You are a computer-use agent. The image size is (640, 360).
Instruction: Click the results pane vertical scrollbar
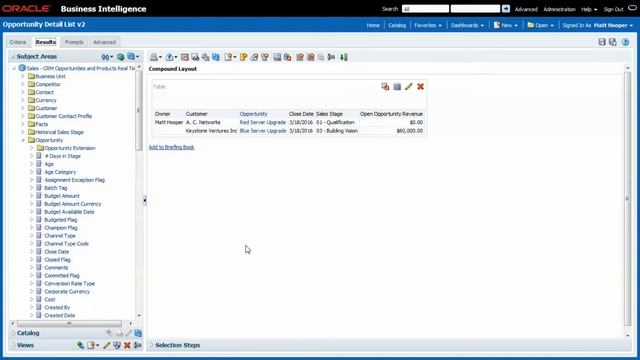pyautogui.click(x=627, y=198)
